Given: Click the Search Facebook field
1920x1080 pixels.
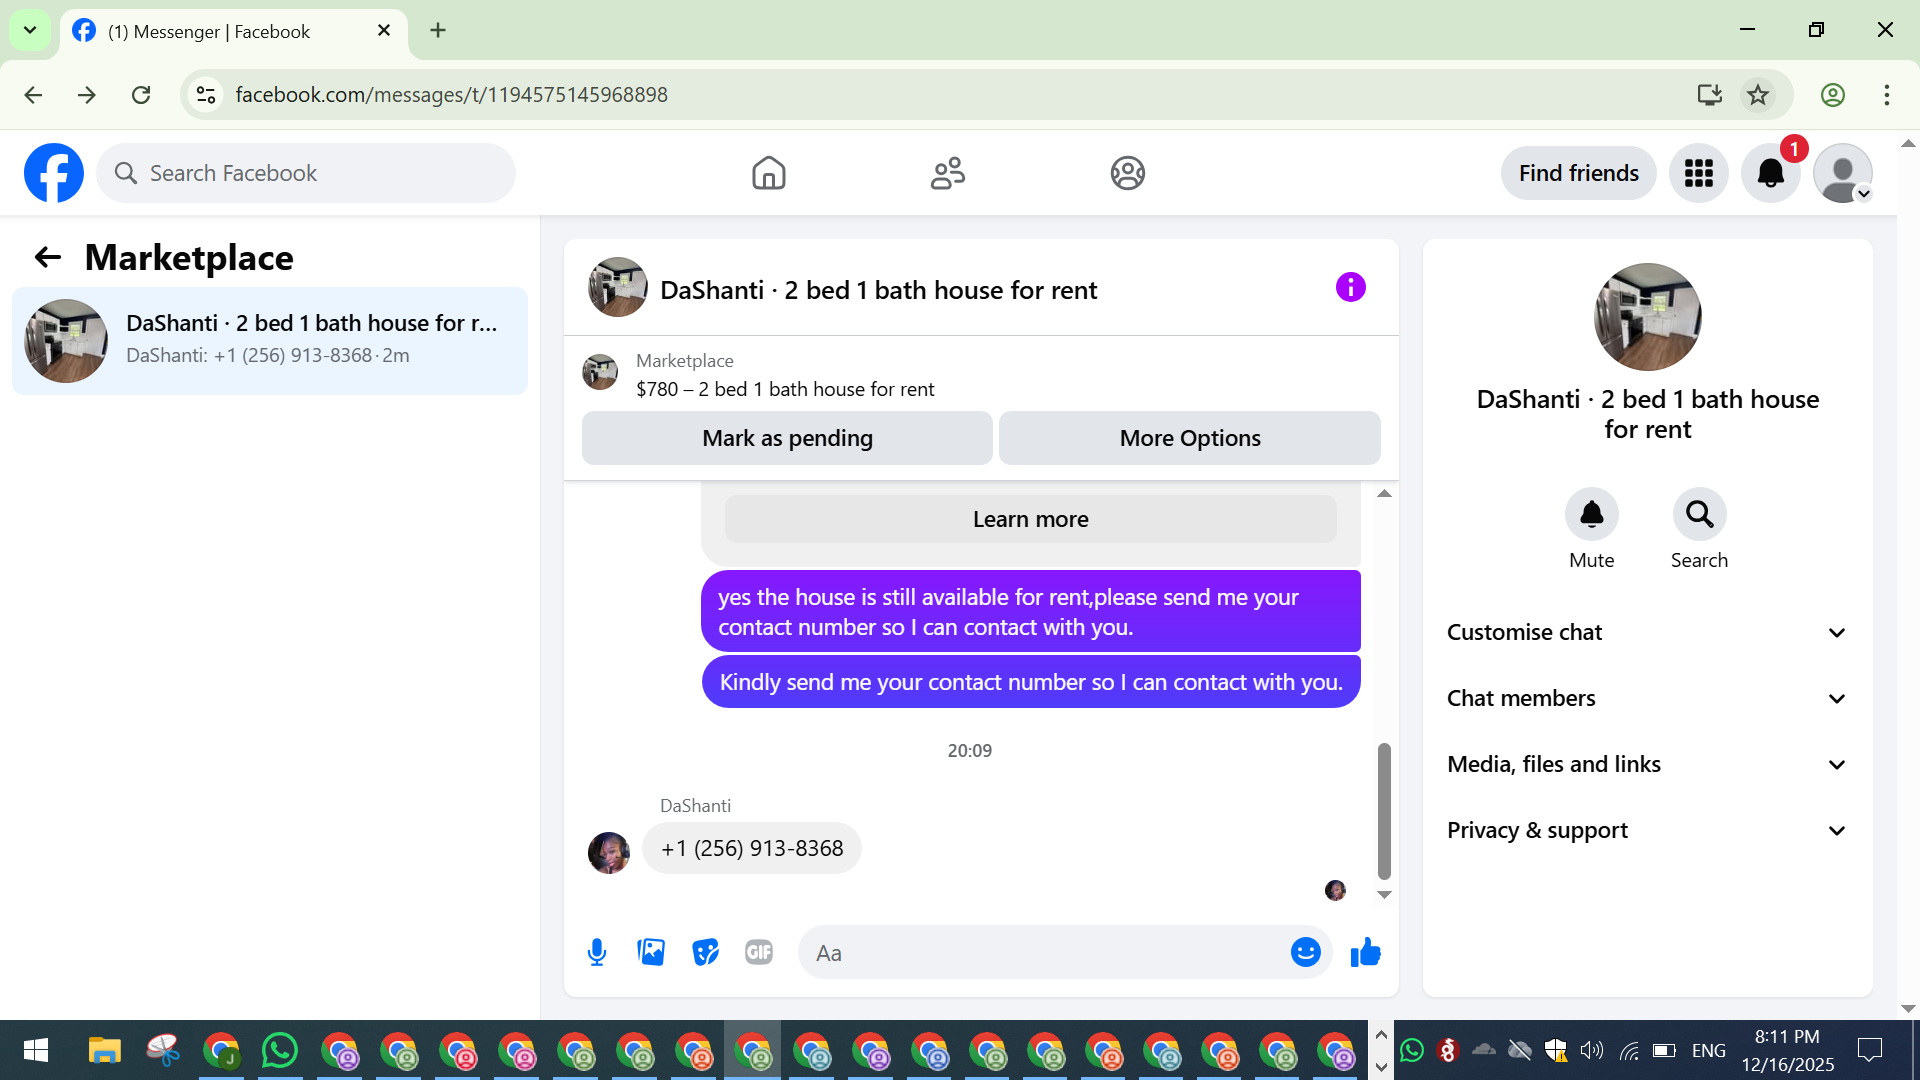Looking at the screenshot, I should click(x=306, y=173).
